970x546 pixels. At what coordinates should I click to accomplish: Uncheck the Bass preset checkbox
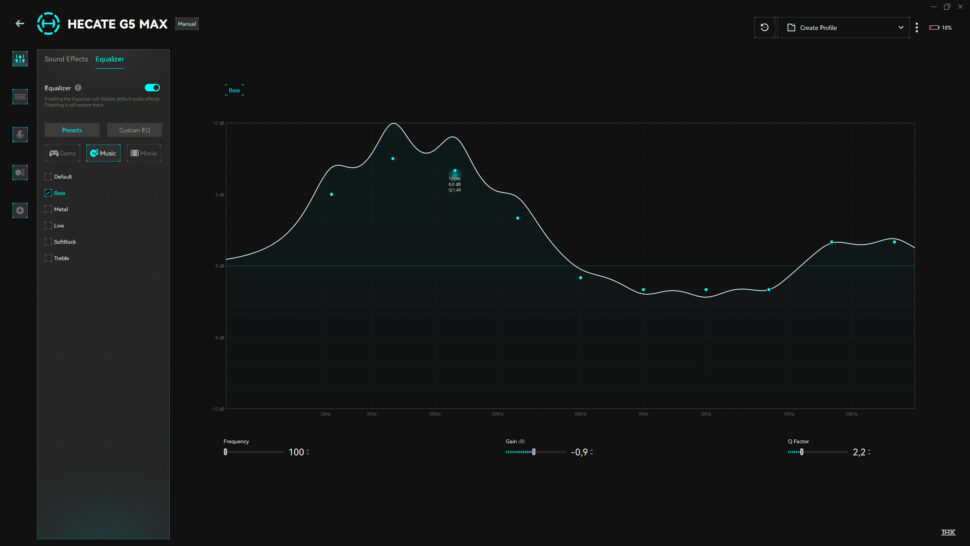coord(48,193)
